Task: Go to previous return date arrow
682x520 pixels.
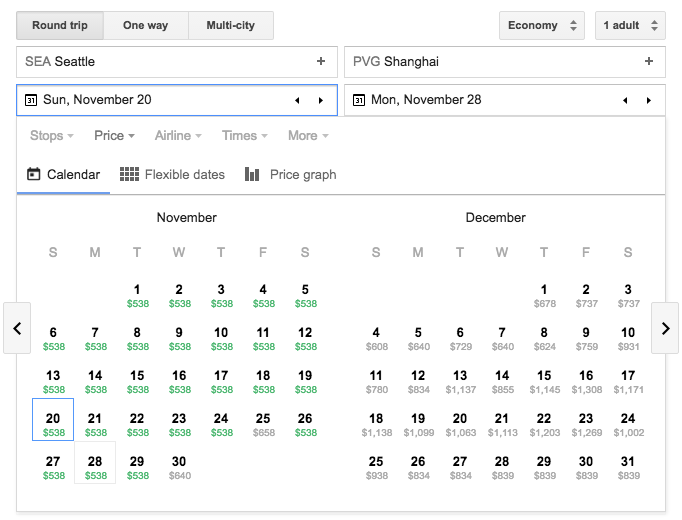Action: click(x=625, y=100)
